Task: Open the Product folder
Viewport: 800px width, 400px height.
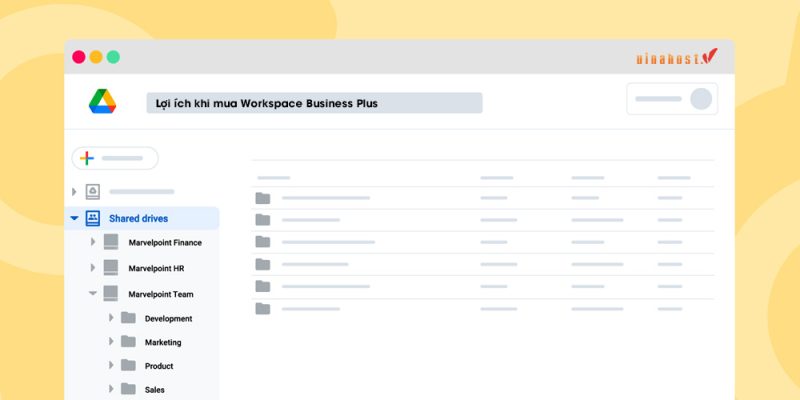Action: coord(159,366)
